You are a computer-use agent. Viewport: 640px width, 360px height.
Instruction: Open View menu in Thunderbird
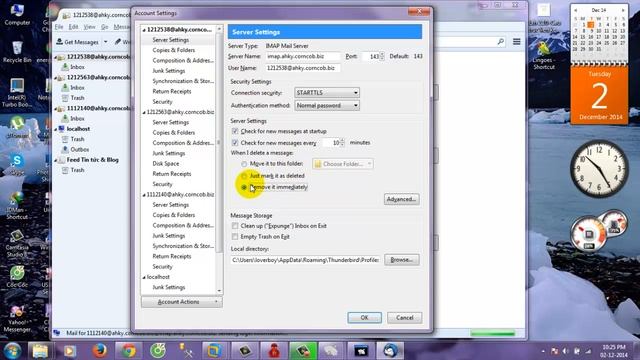(89, 27)
